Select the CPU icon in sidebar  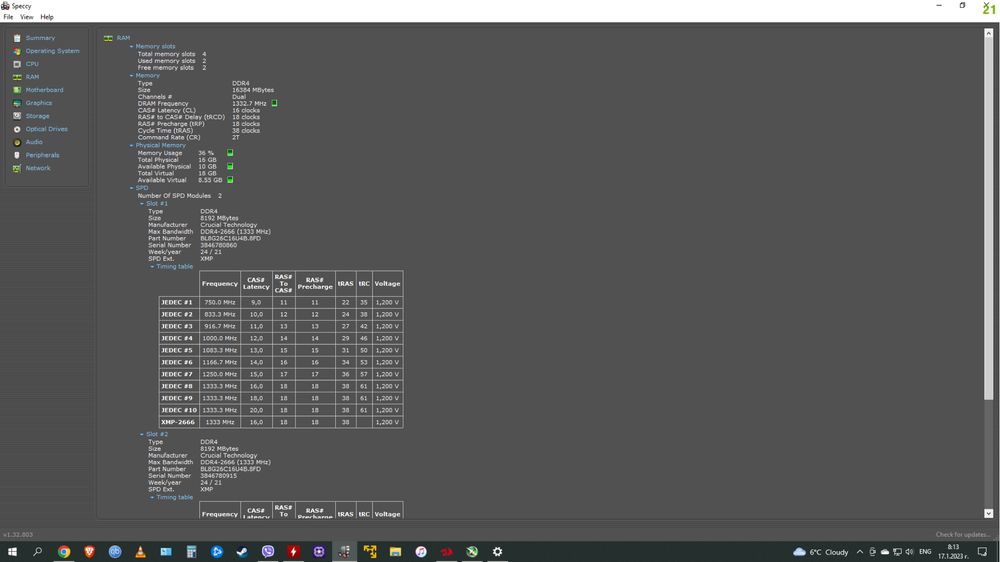pos(17,64)
